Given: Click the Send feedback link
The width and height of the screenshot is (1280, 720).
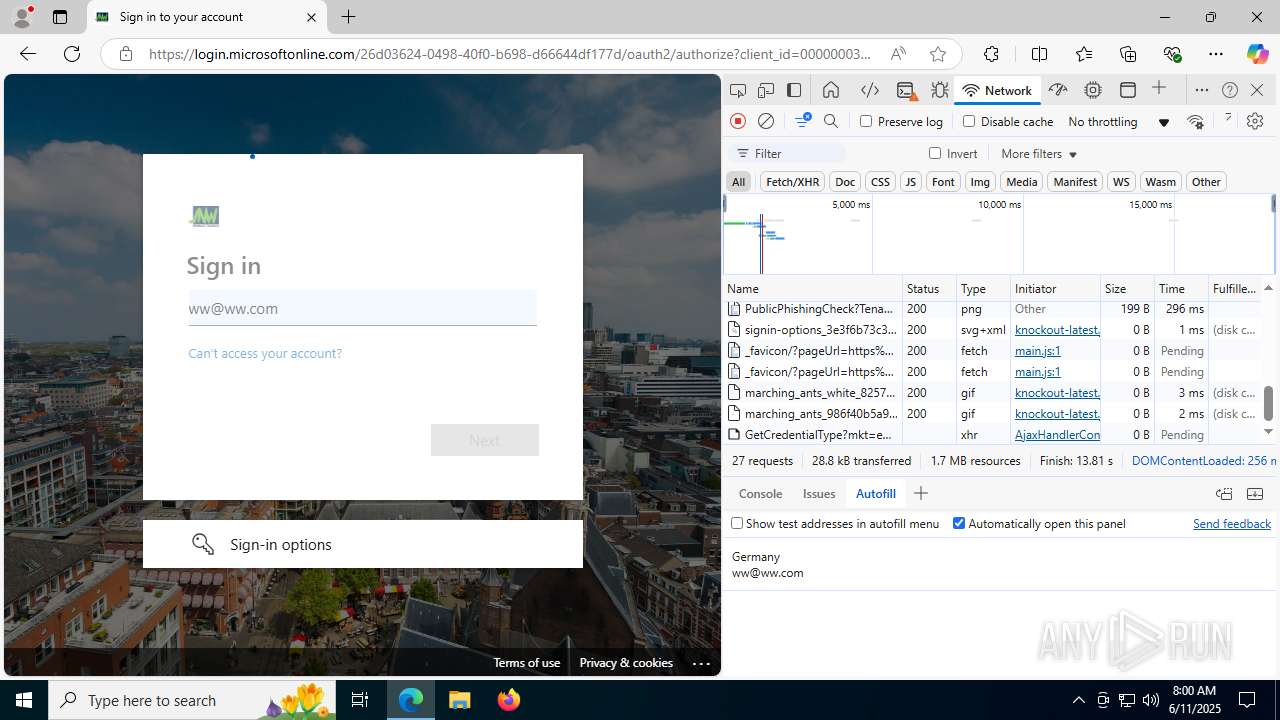Looking at the screenshot, I should [x=1232, y=523].
